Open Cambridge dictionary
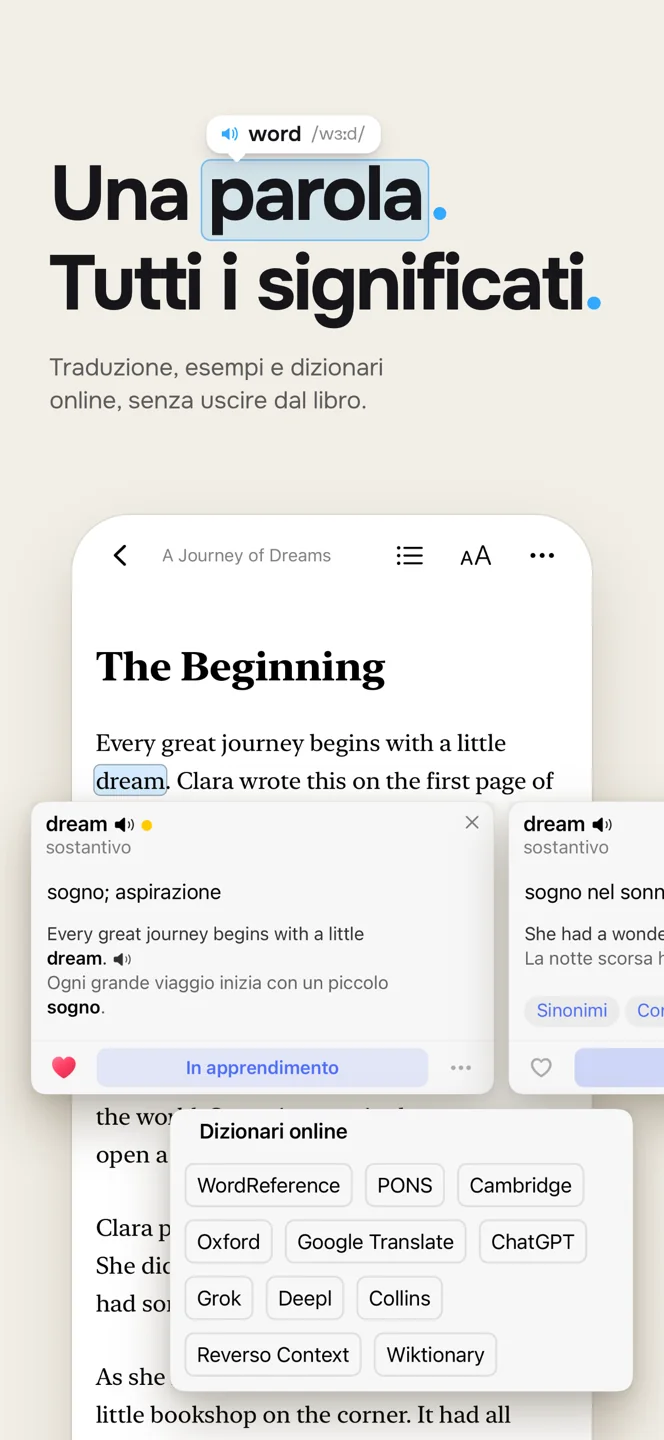 click(x=520, y=1185)
